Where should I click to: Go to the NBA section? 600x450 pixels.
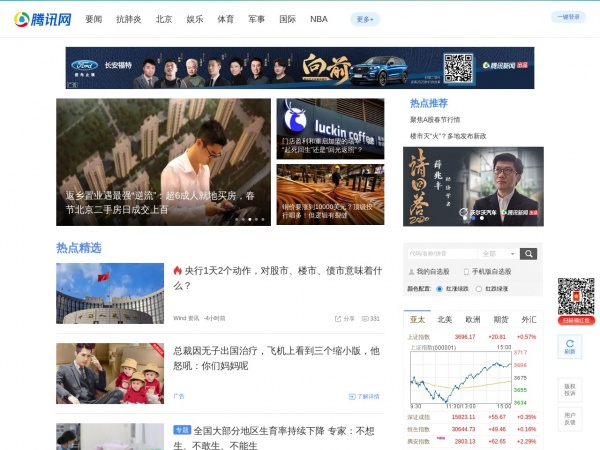point(319,19)
